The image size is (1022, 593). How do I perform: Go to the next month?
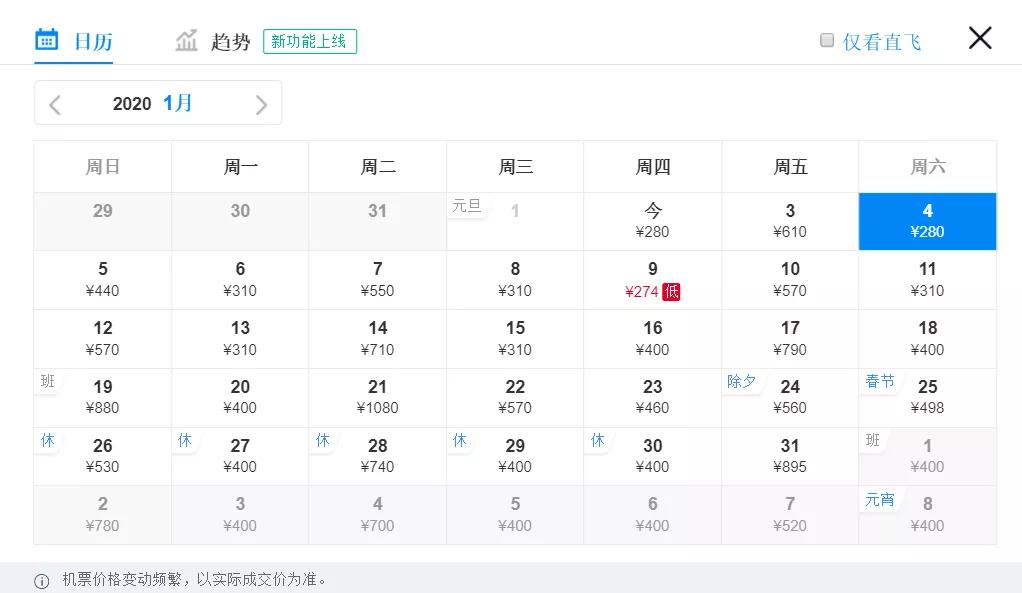coord(261,104)
